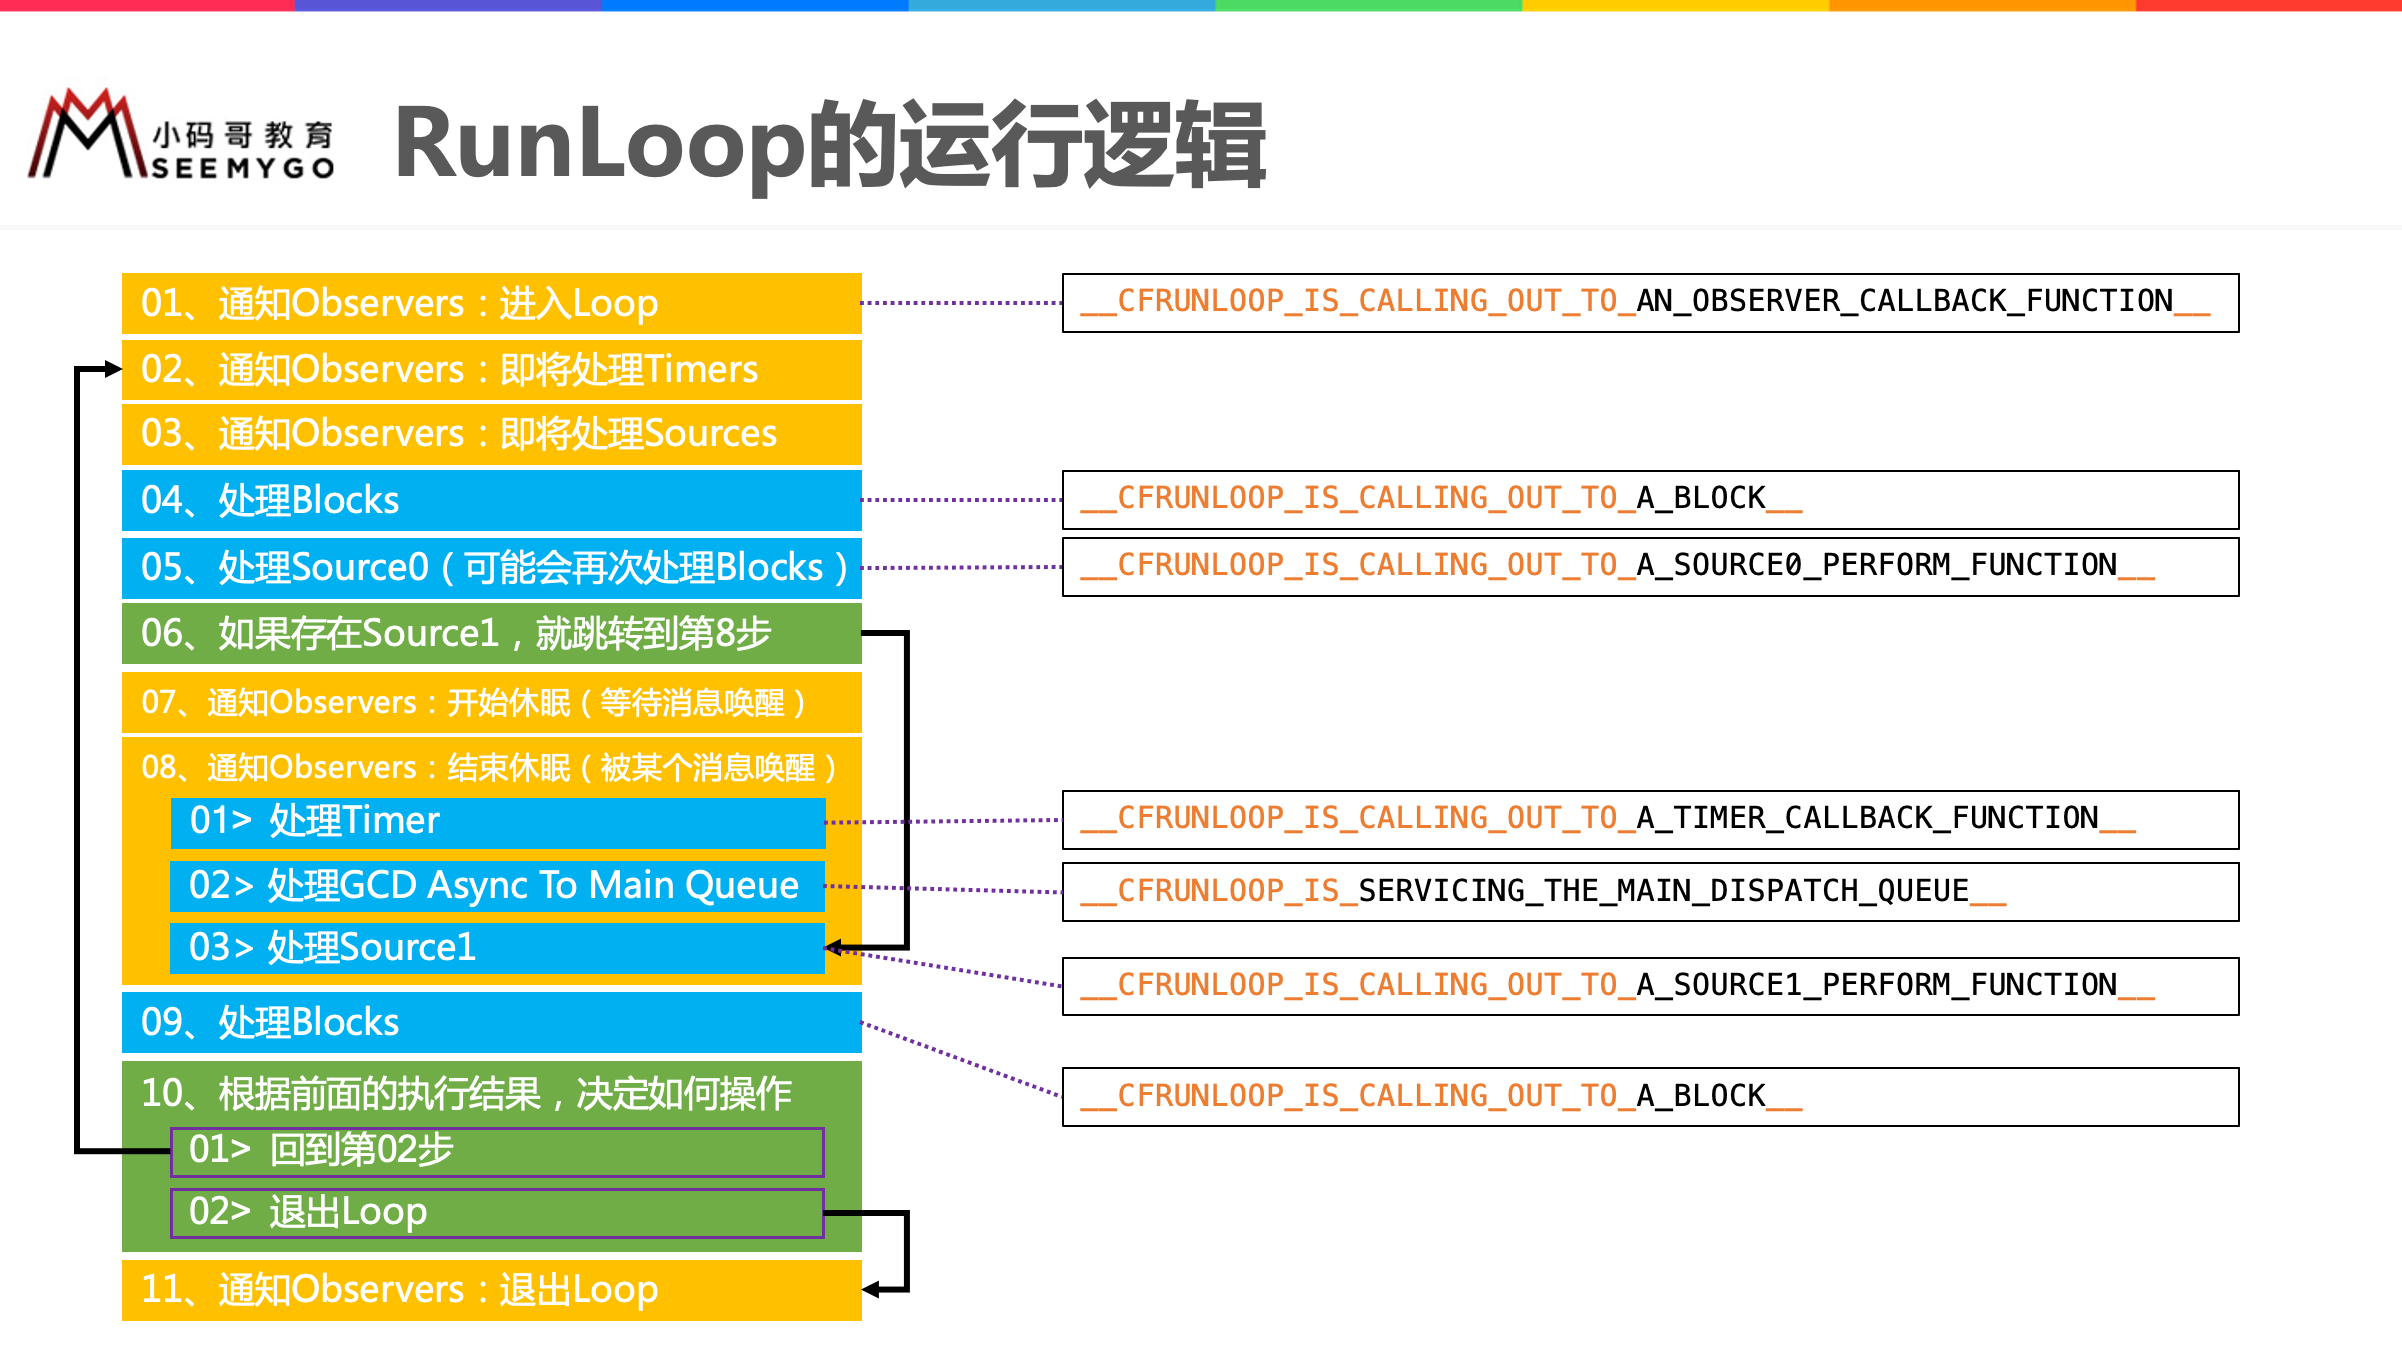Screen dimensions: 2402x1358
Task: Select sub-step 01> 处理Timer
Action: coord(497,821)
